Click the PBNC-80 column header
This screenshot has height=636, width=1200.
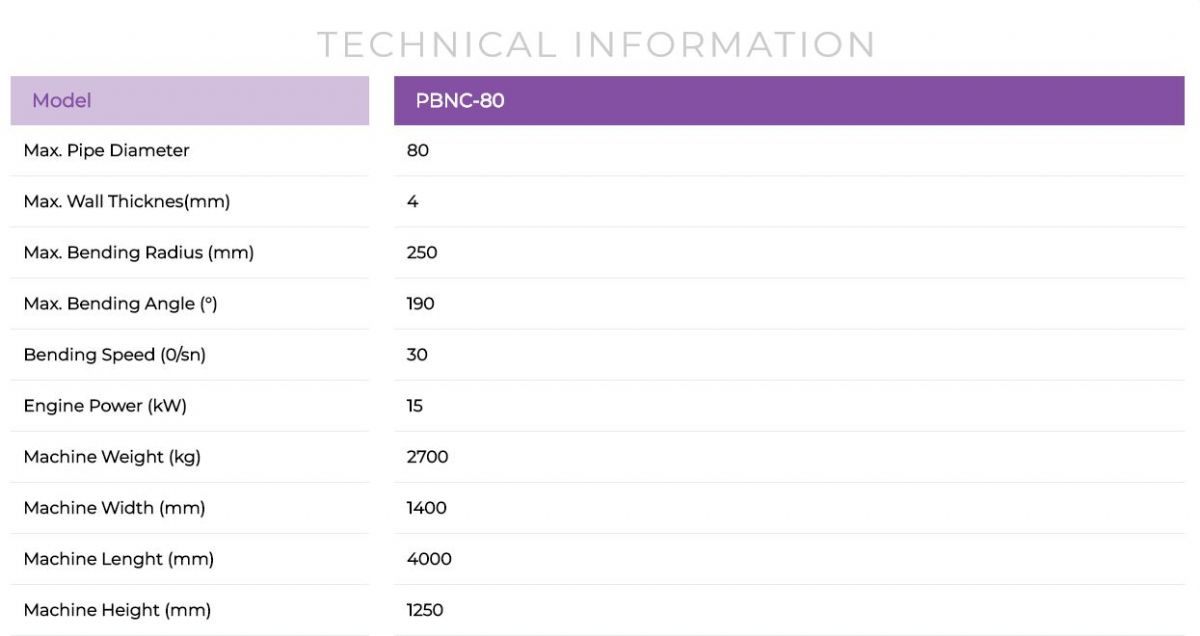click(460, 101)
